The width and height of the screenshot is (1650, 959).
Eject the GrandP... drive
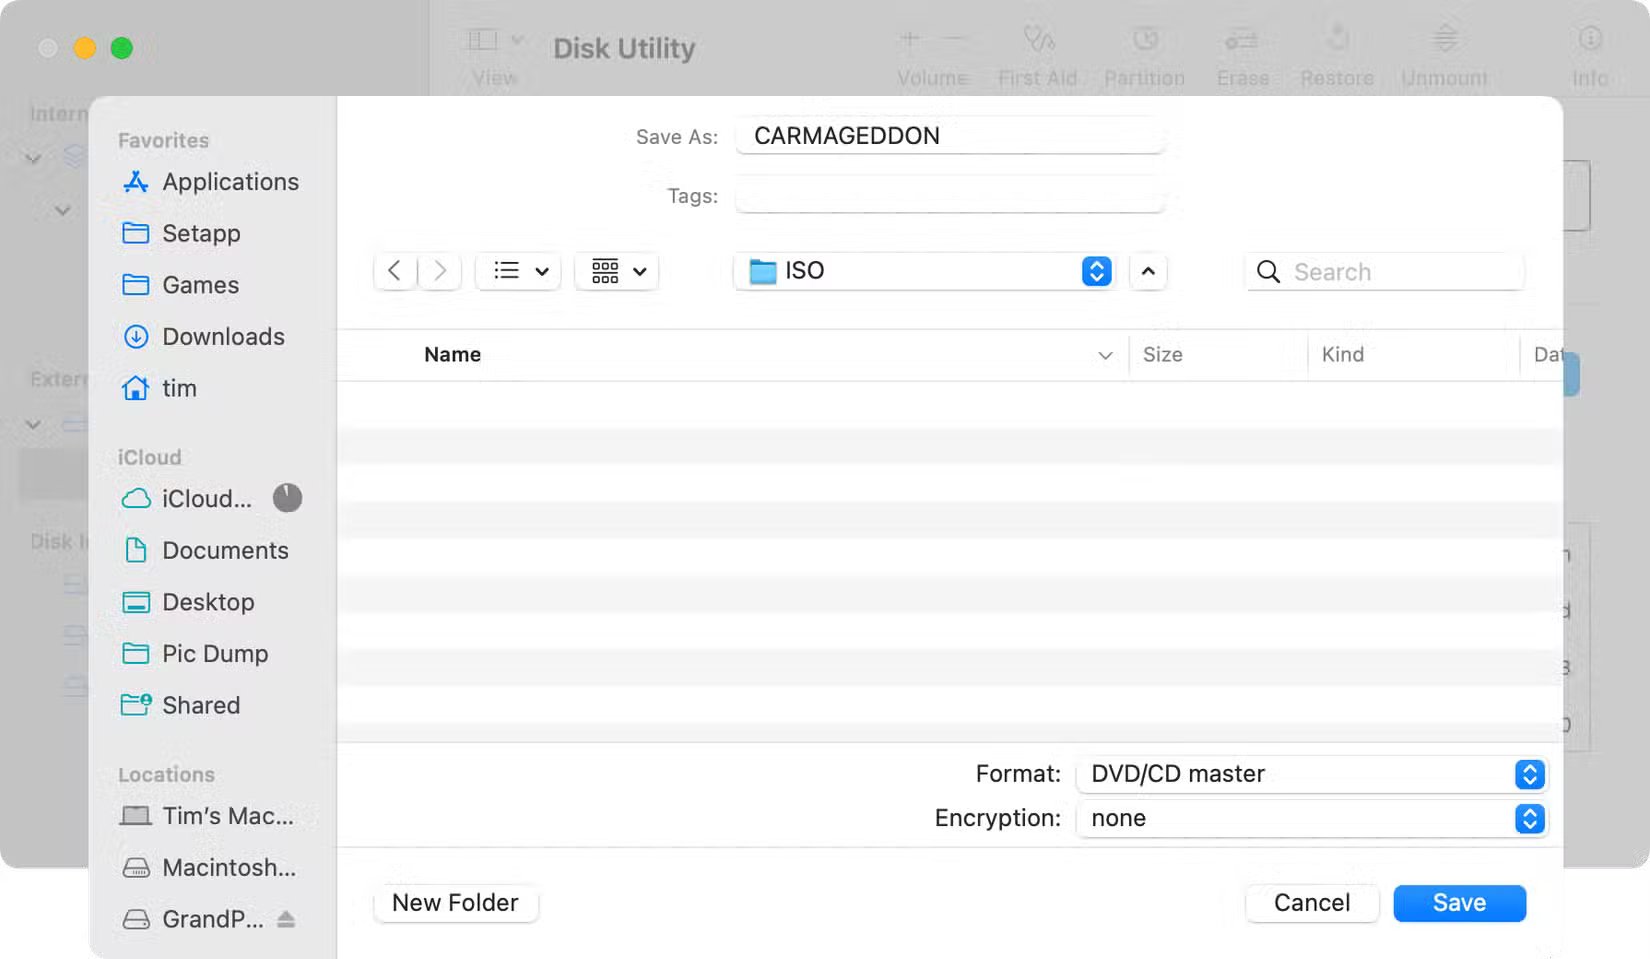tap(286, 919)
